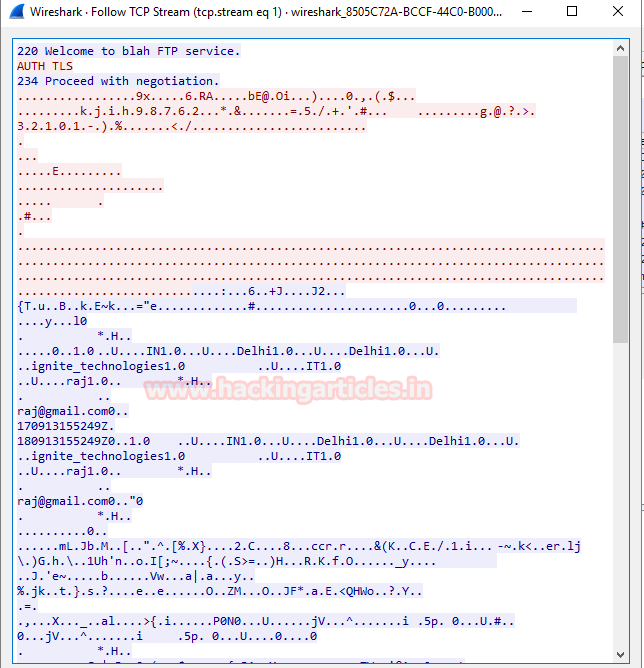Minimize the Follow TCP Stream window
The image size is (644, 668).
[x=527, y=12]
